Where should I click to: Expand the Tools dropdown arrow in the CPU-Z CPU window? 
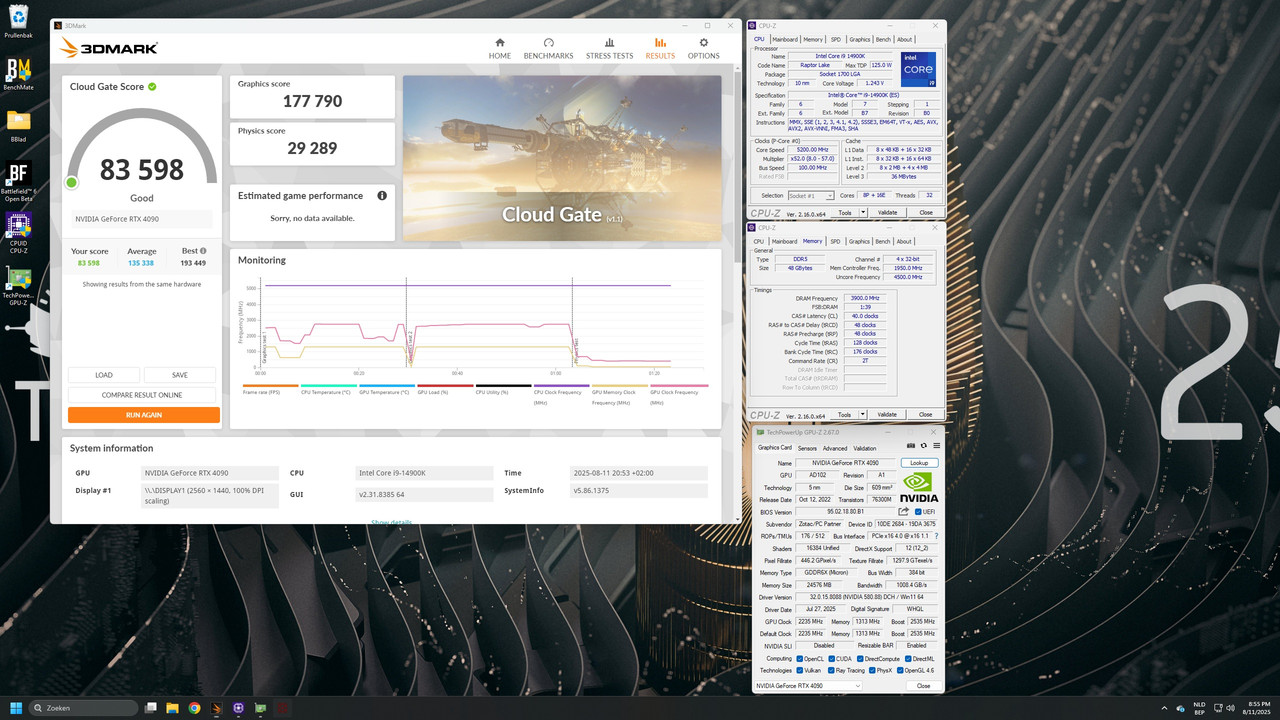tap(863, 213)
